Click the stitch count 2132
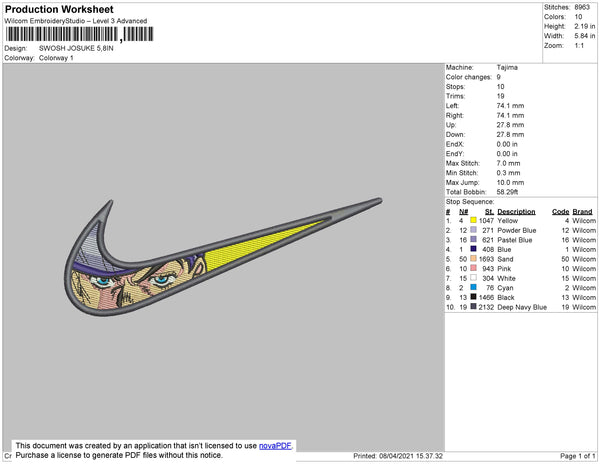The width and height of the screenshot is (600, 464). click(486, 307)
